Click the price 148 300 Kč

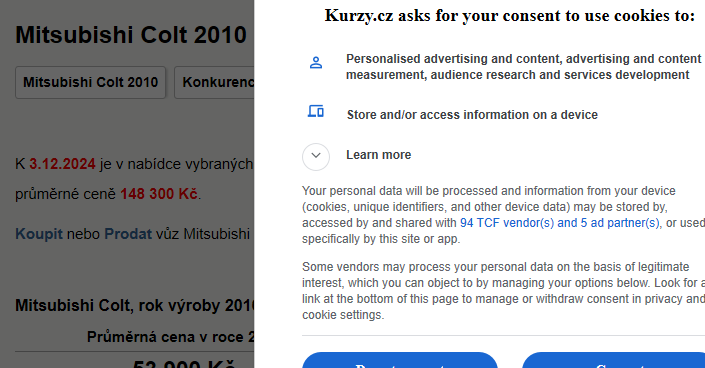159,194
